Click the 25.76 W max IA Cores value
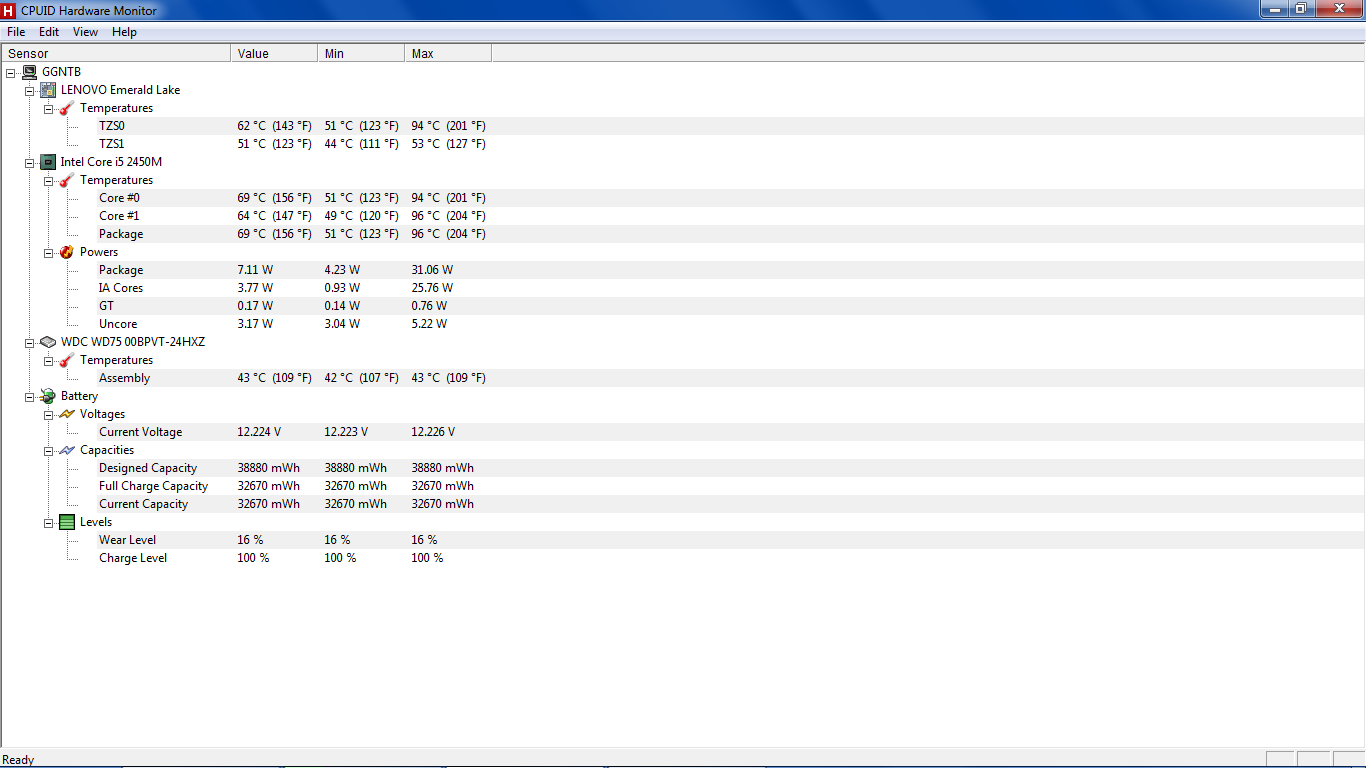The image size is (1366, 768). click(432, 288)
